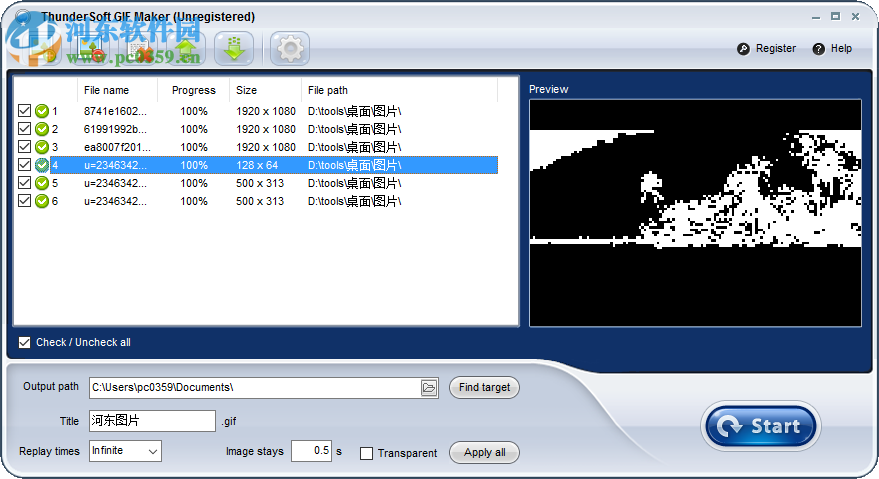Screen dimensions: 879x479
Task: Uncheck the checkbox for row 1
Action: point(24,110)
